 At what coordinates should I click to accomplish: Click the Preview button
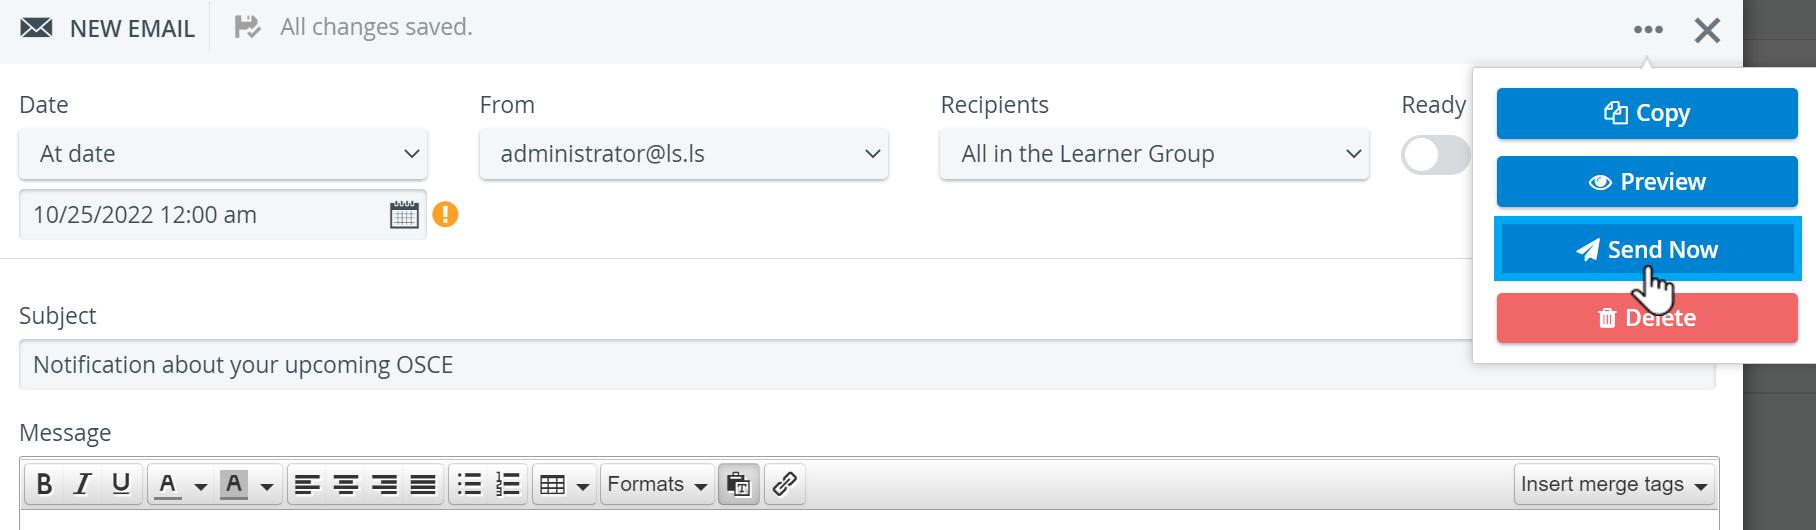tap(1647, 182)
